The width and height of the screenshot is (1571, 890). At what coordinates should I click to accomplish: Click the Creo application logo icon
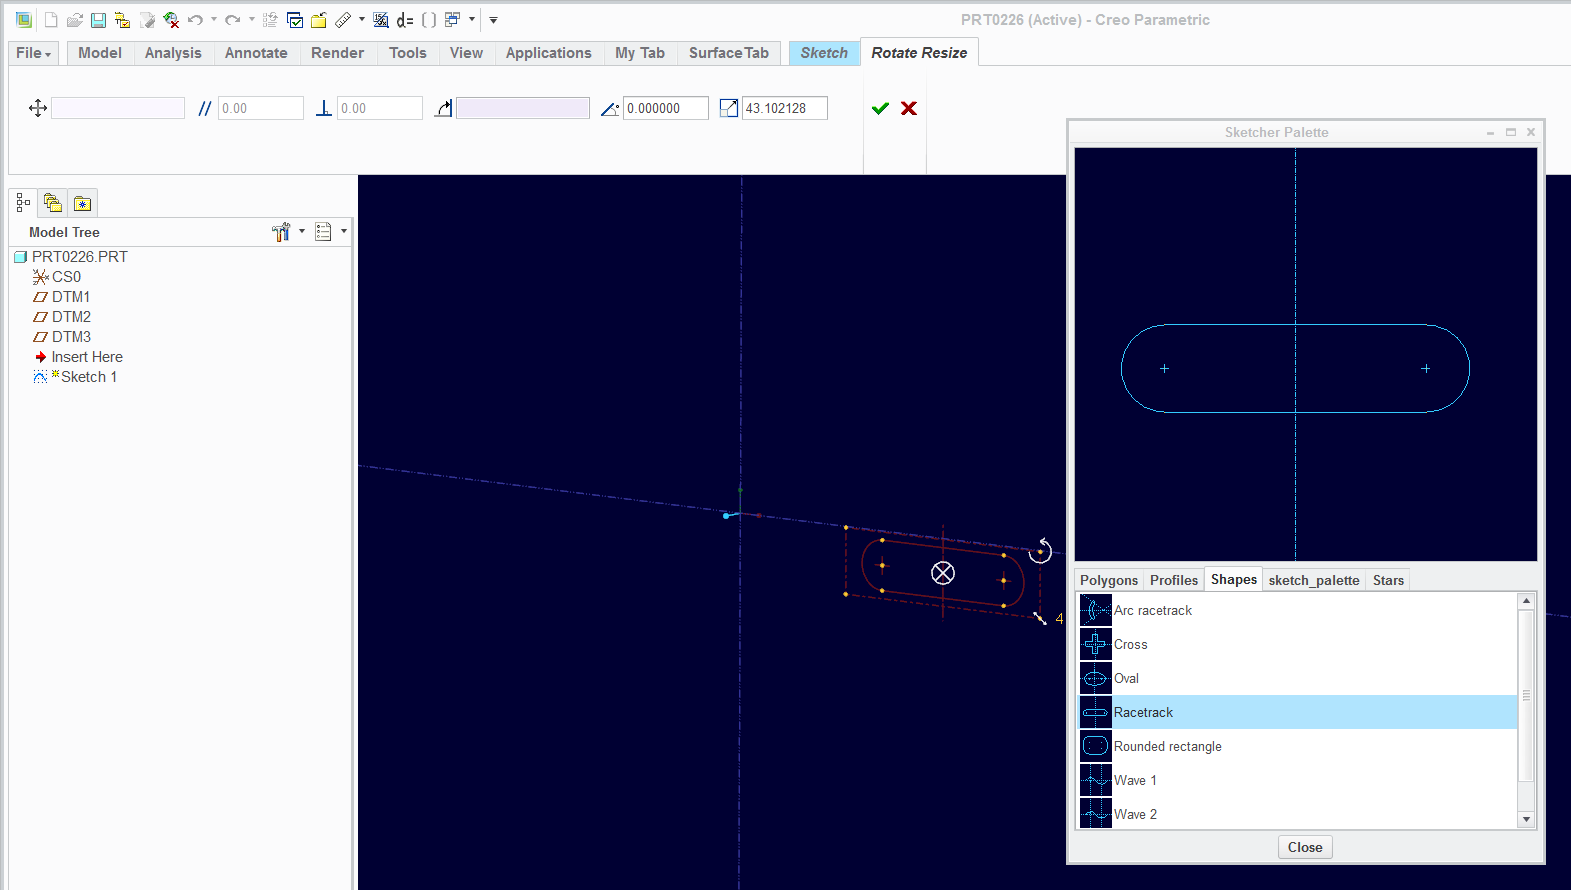click(x=24, y=20)
